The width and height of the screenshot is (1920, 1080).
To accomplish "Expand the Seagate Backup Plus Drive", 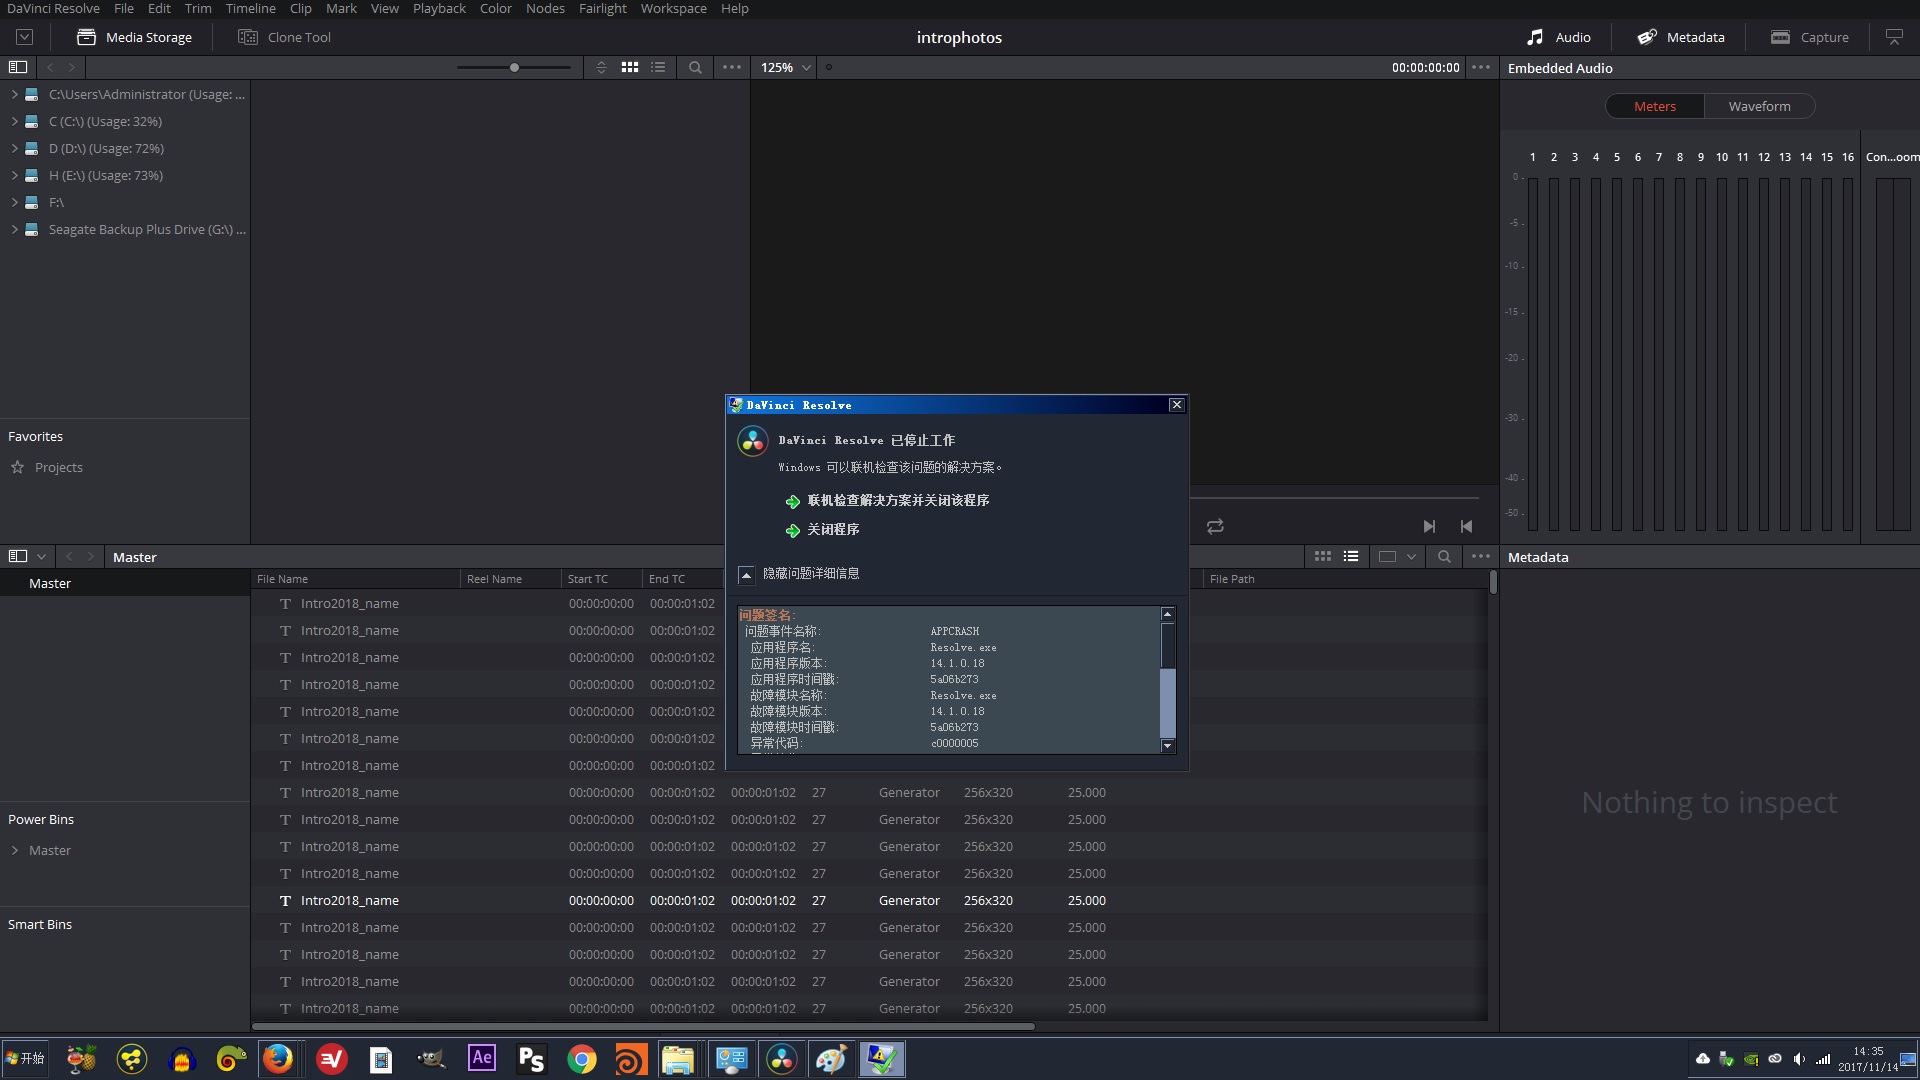I will (x=14, y=229).
